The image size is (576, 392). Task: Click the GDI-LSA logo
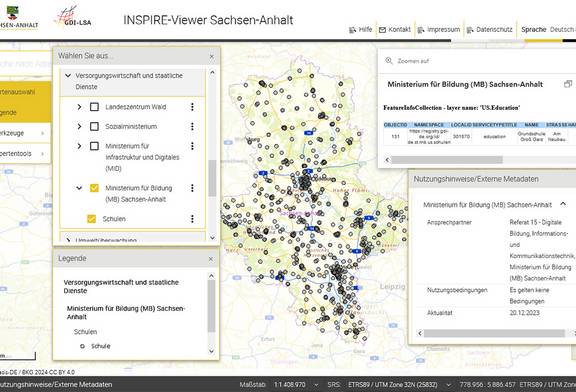click(x=73, y=17)
